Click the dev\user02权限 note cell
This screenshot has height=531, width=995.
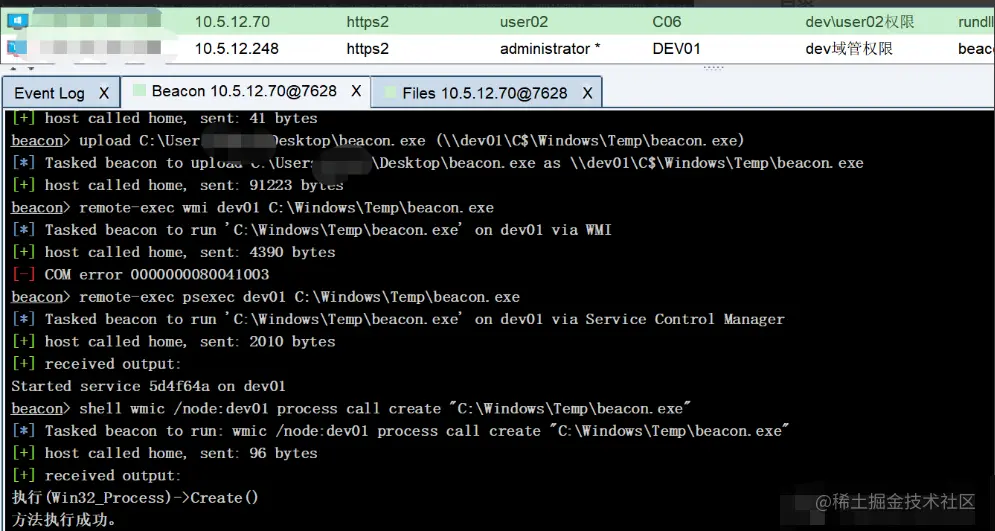click(860, 22)
